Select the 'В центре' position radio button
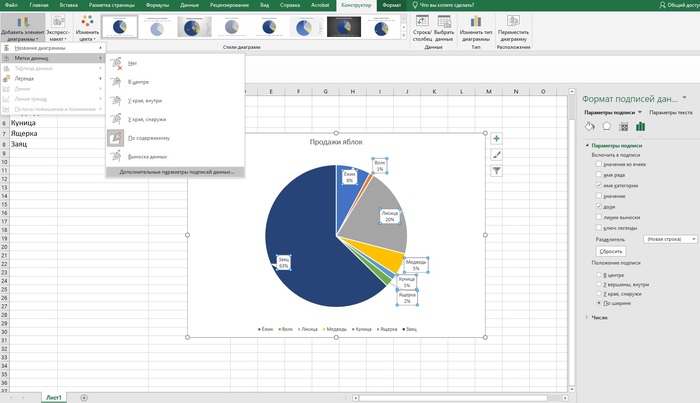This screenshot has width=700, height=403. (598, 273)
